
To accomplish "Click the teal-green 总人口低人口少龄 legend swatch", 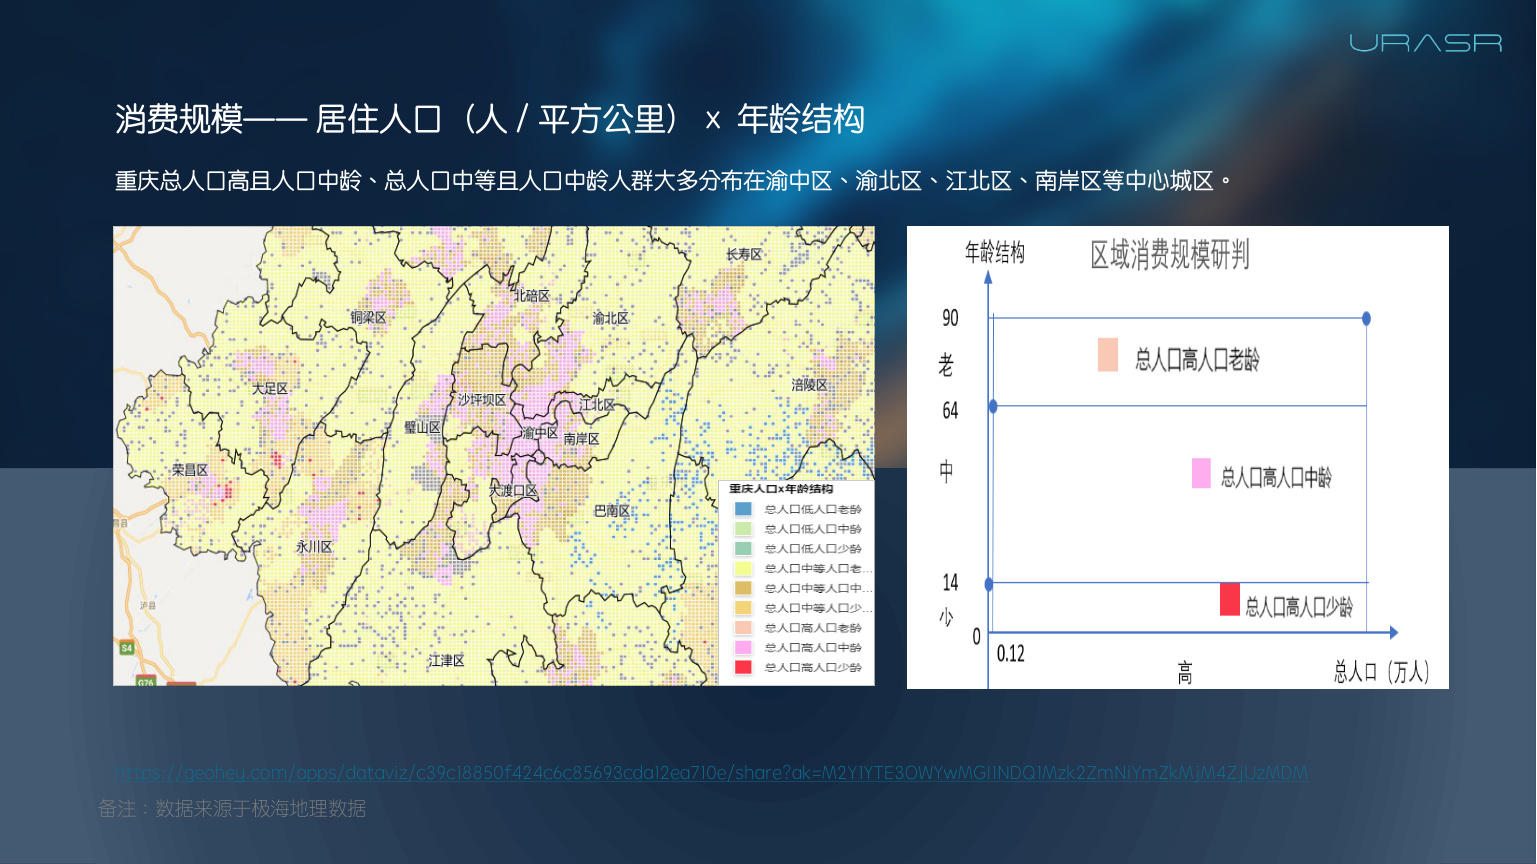I will pyautogui.click(x=743, y=548).
